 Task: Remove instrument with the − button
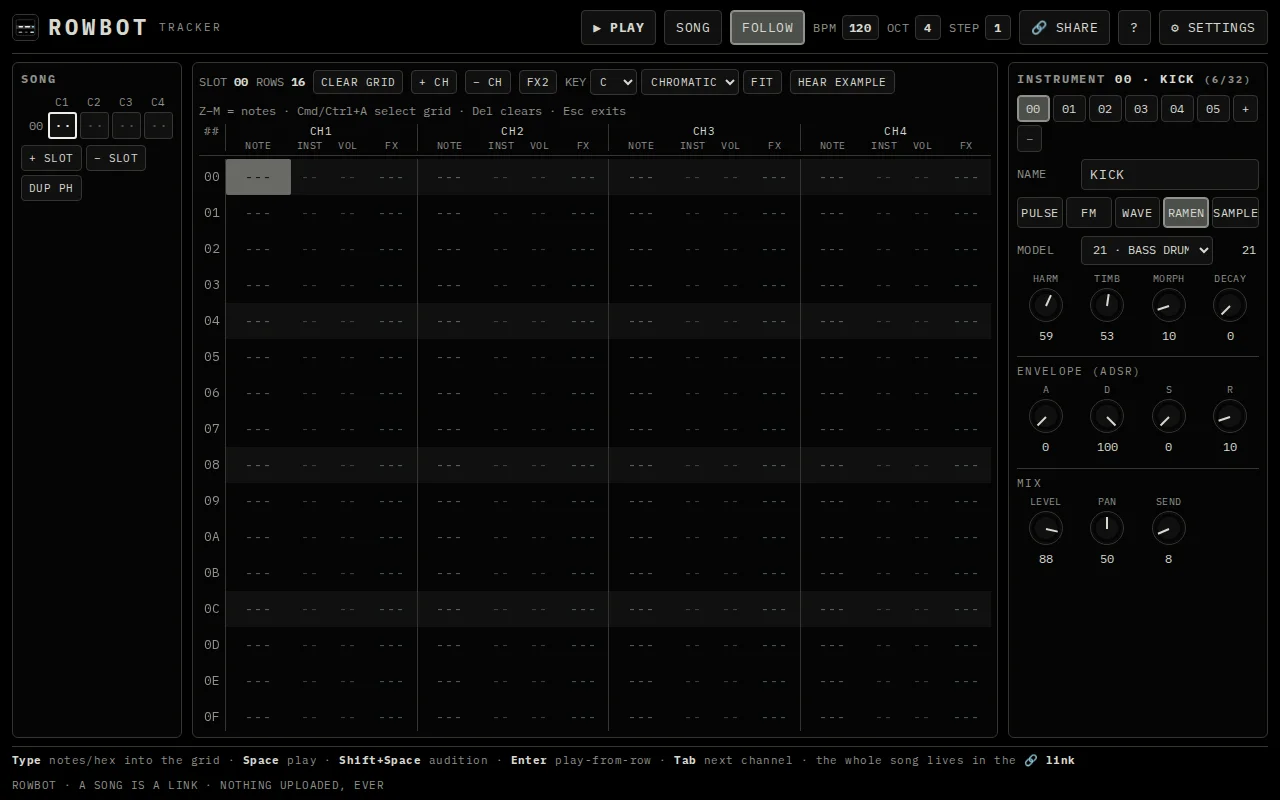(x=1029, y=138)
